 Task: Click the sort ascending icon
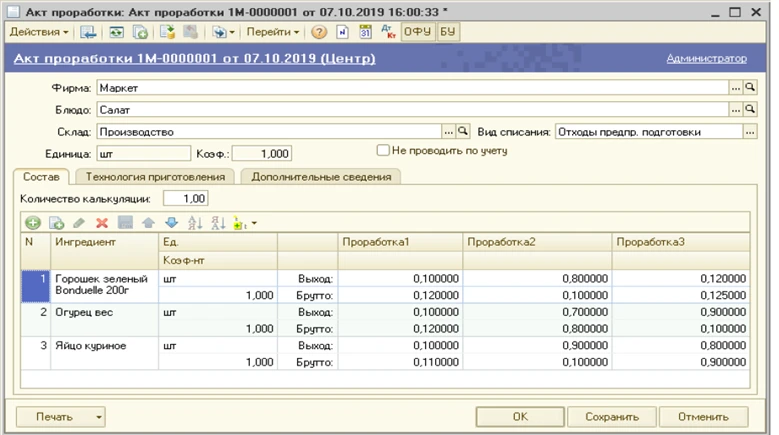[194, 222]
